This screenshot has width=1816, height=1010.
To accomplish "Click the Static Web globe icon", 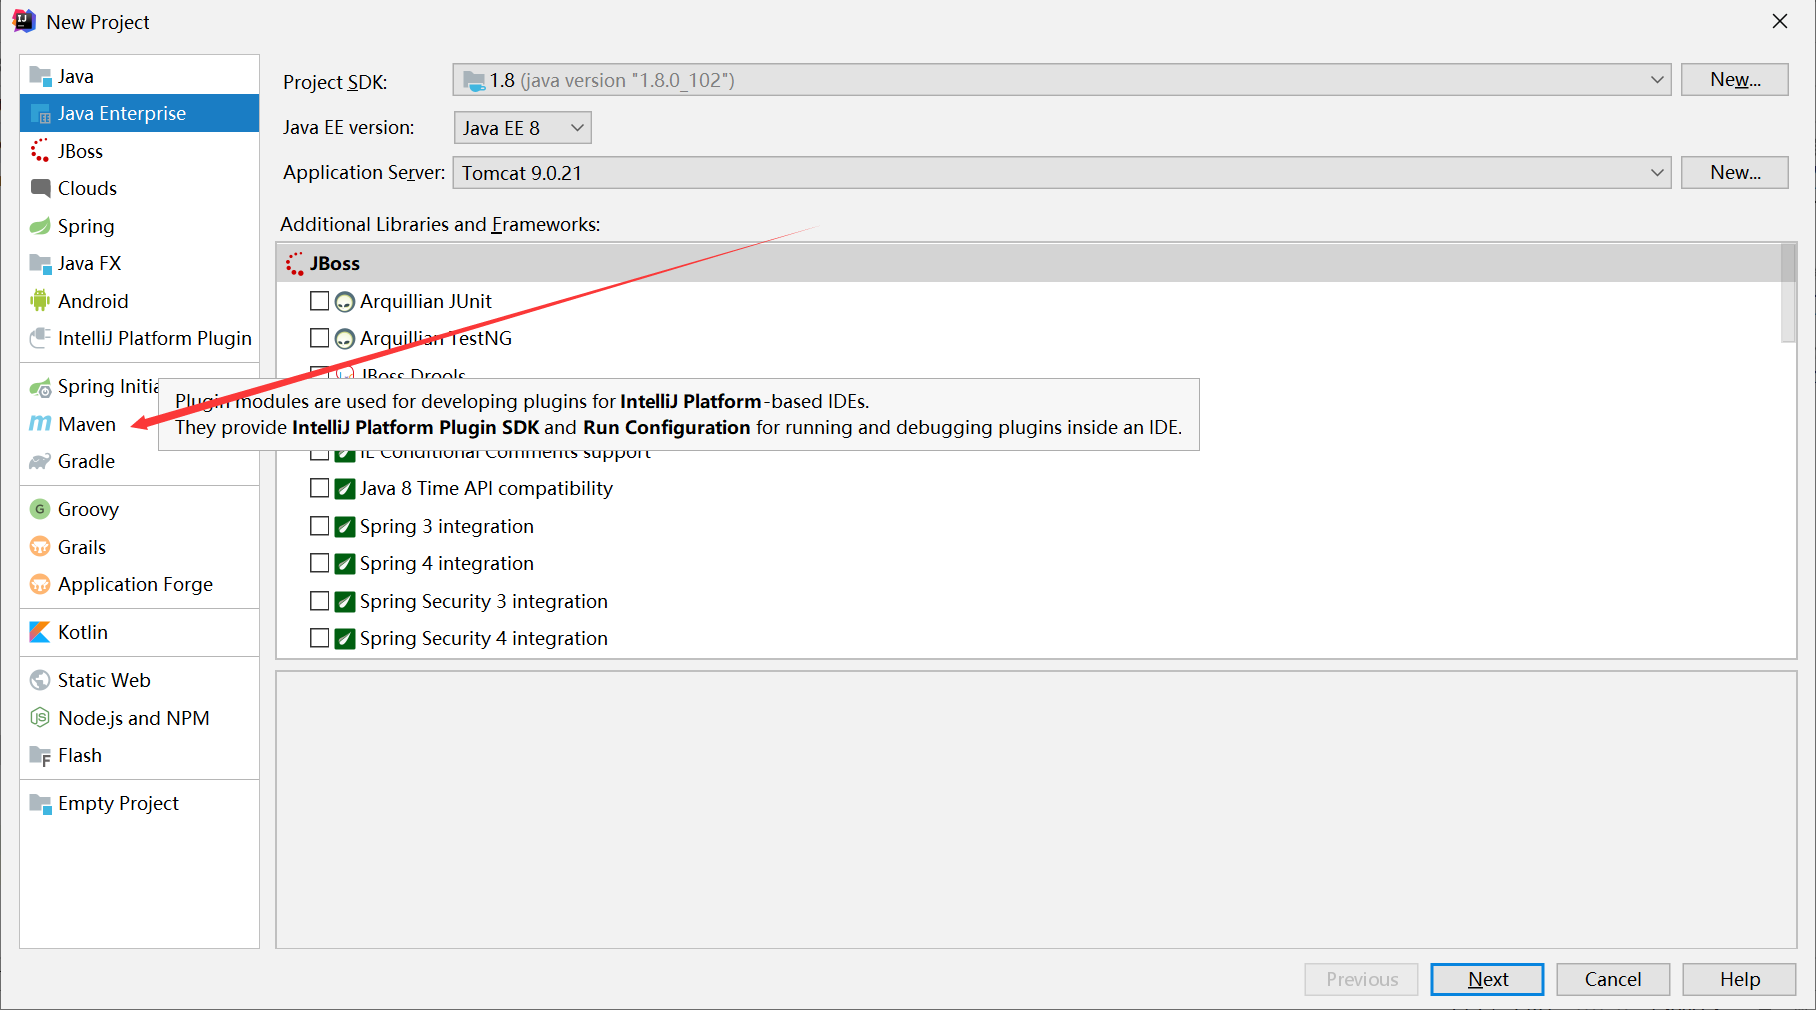I will tap(40, 680).
